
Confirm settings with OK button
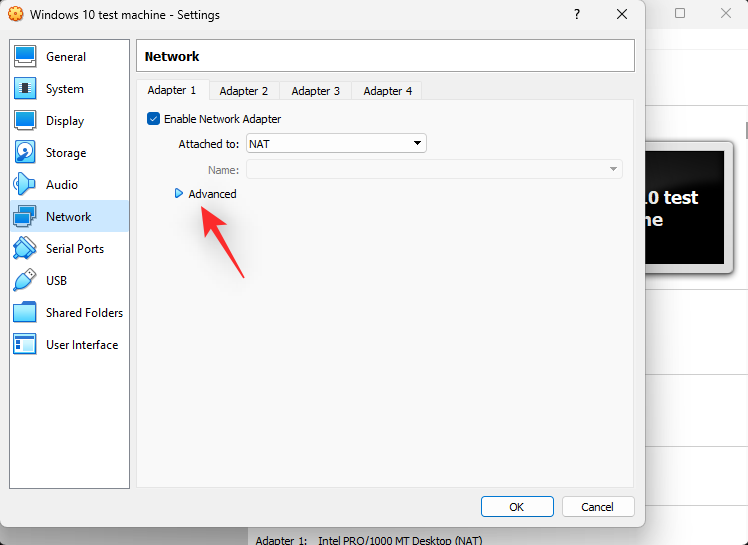[x=517, y=506]
